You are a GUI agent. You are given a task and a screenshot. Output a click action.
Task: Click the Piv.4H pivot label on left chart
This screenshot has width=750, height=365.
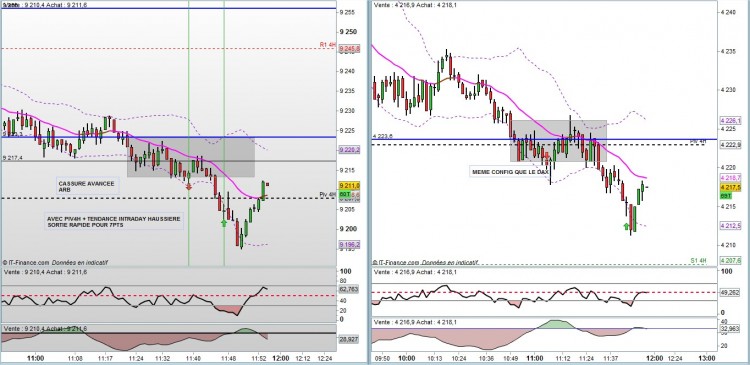pos(328,194)
